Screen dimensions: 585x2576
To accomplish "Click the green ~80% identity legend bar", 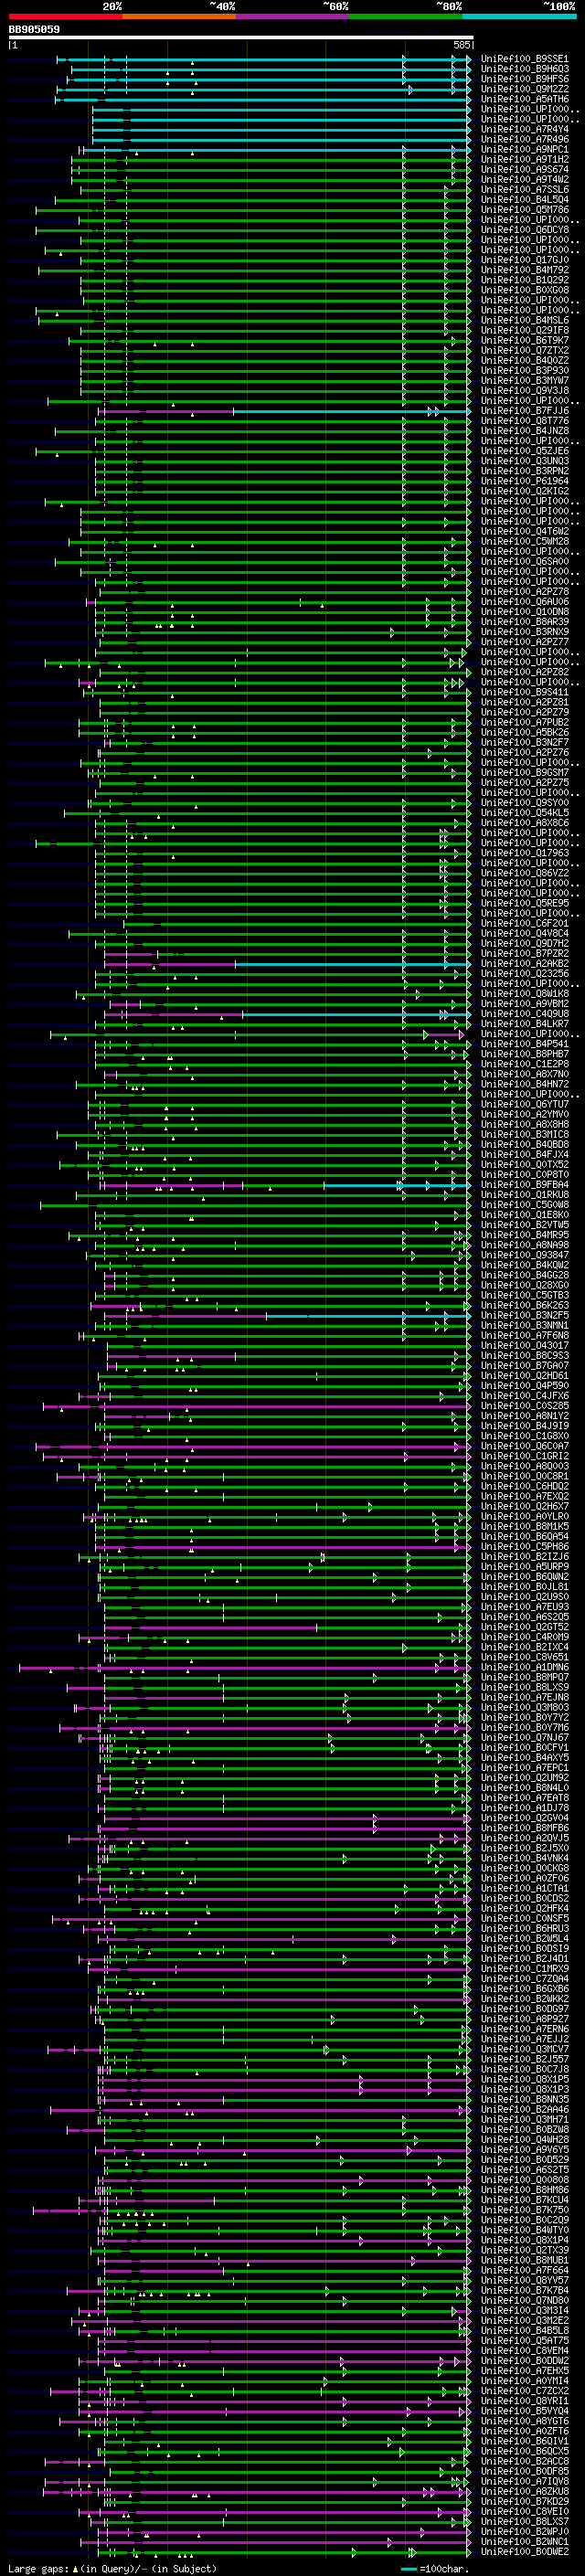I will click(x=406, y=16).
